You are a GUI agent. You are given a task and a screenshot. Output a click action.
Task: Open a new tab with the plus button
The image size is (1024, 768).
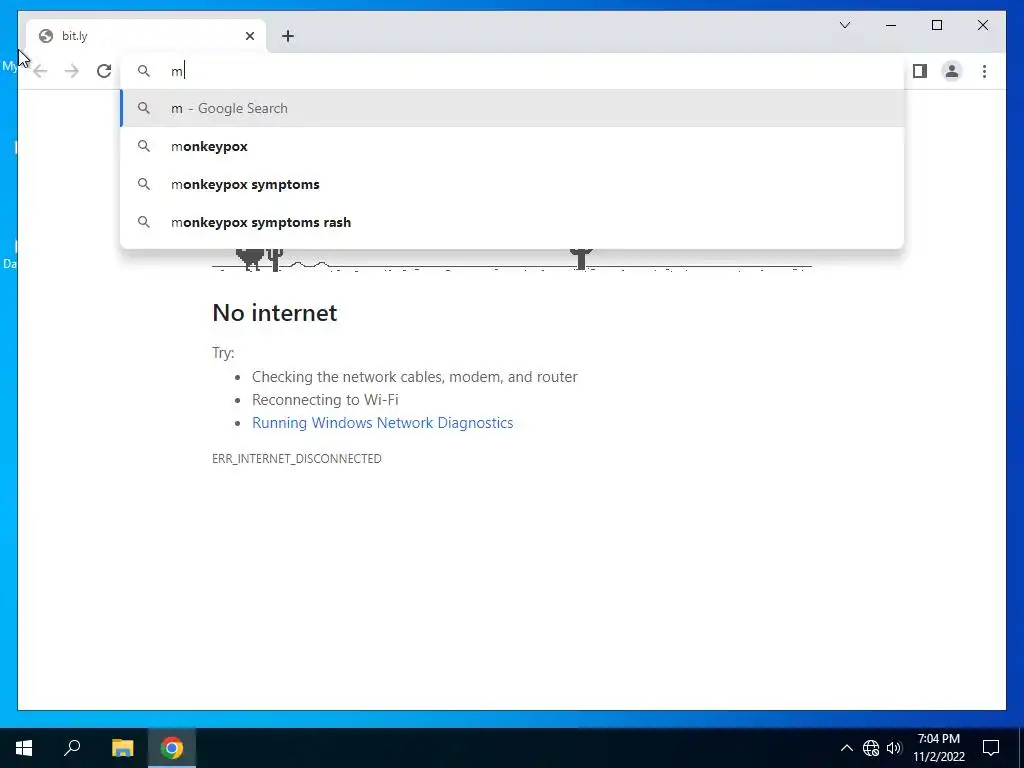(x=288, y=36)
